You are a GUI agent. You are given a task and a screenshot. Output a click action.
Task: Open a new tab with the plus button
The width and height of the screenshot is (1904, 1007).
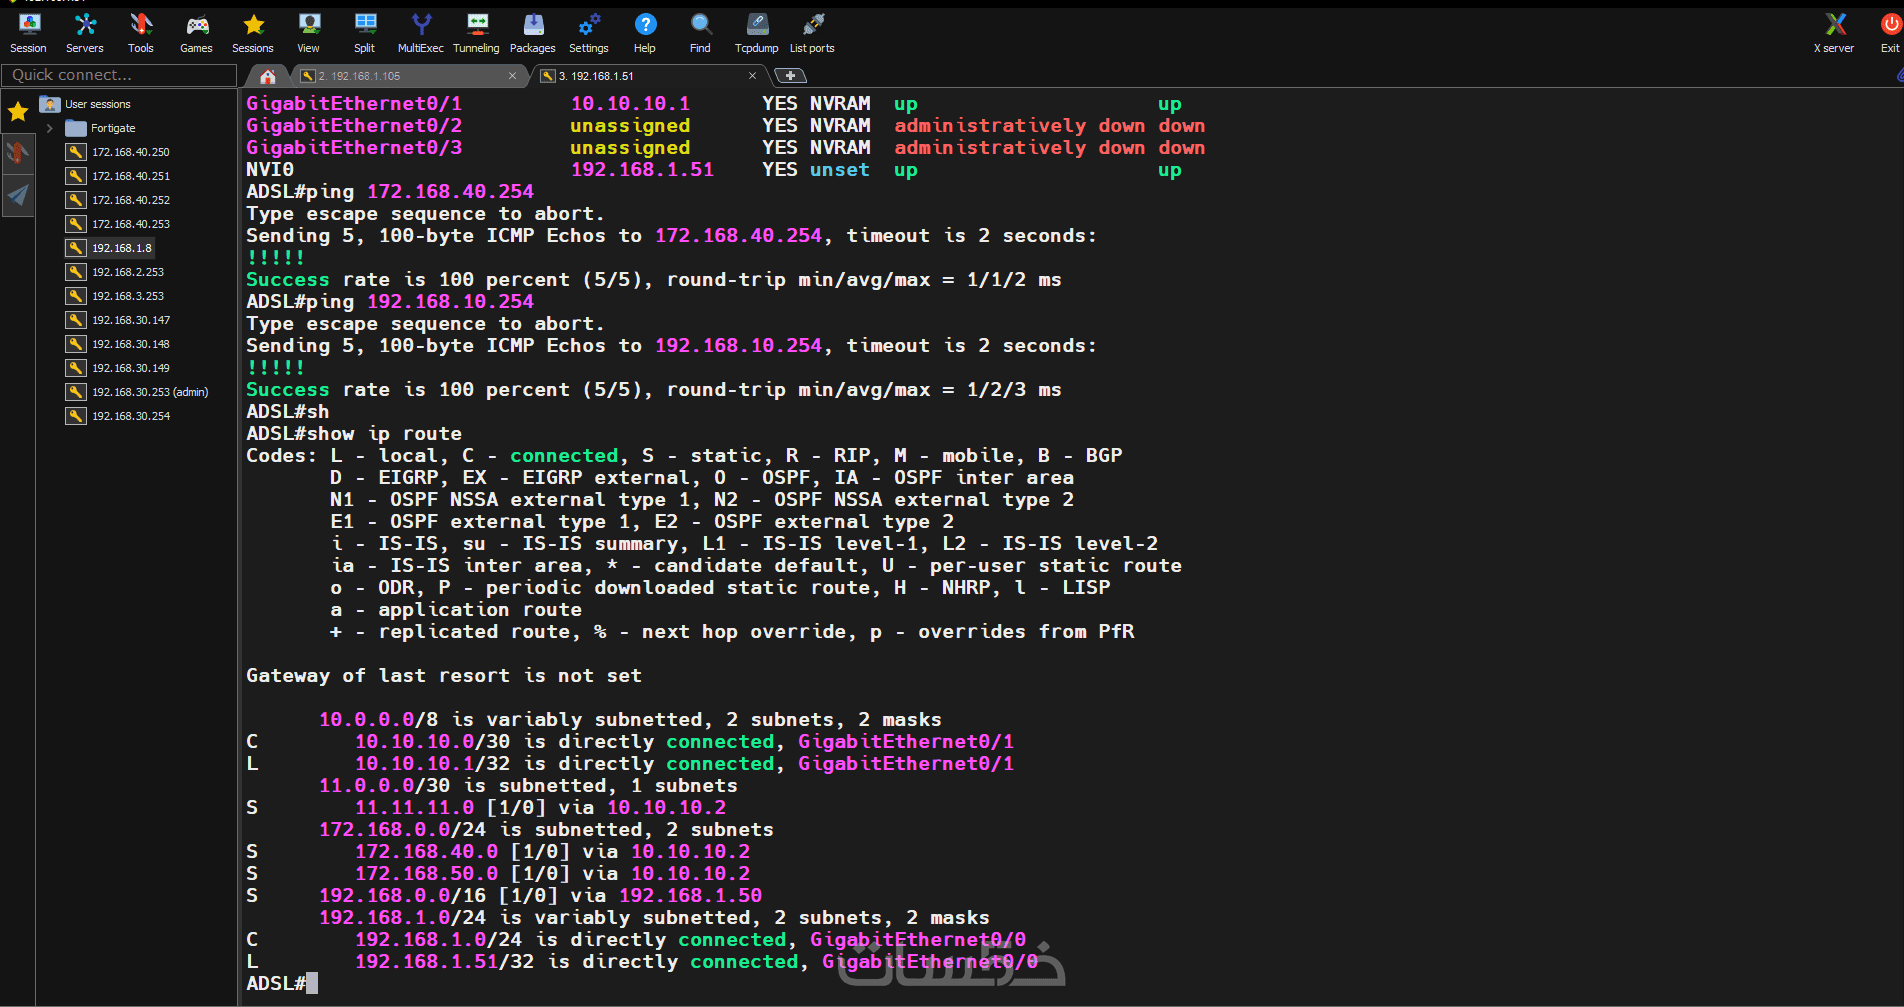coord(790,76)
